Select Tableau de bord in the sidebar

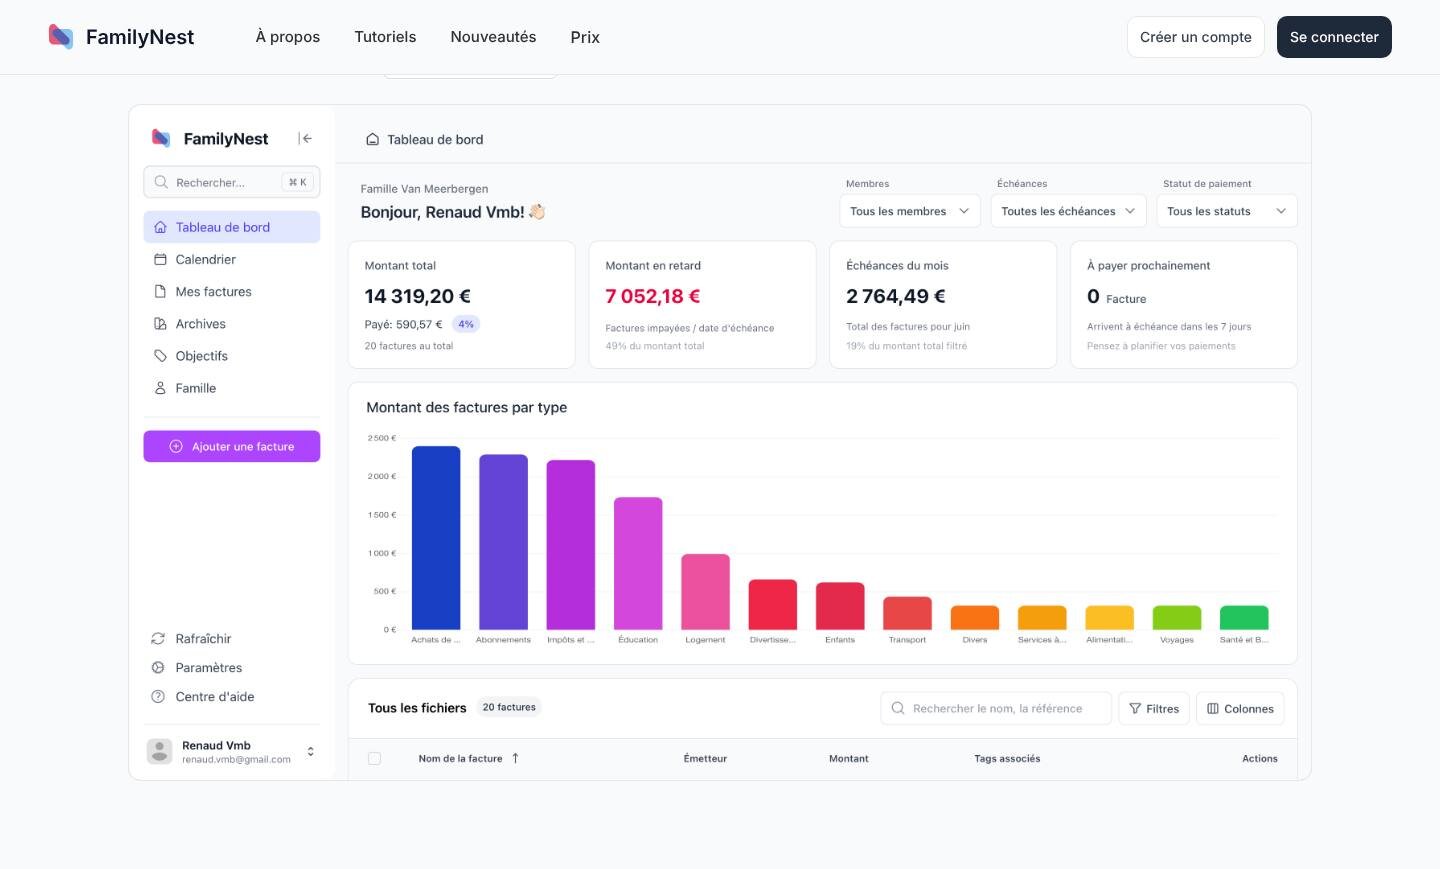[232, 227]
